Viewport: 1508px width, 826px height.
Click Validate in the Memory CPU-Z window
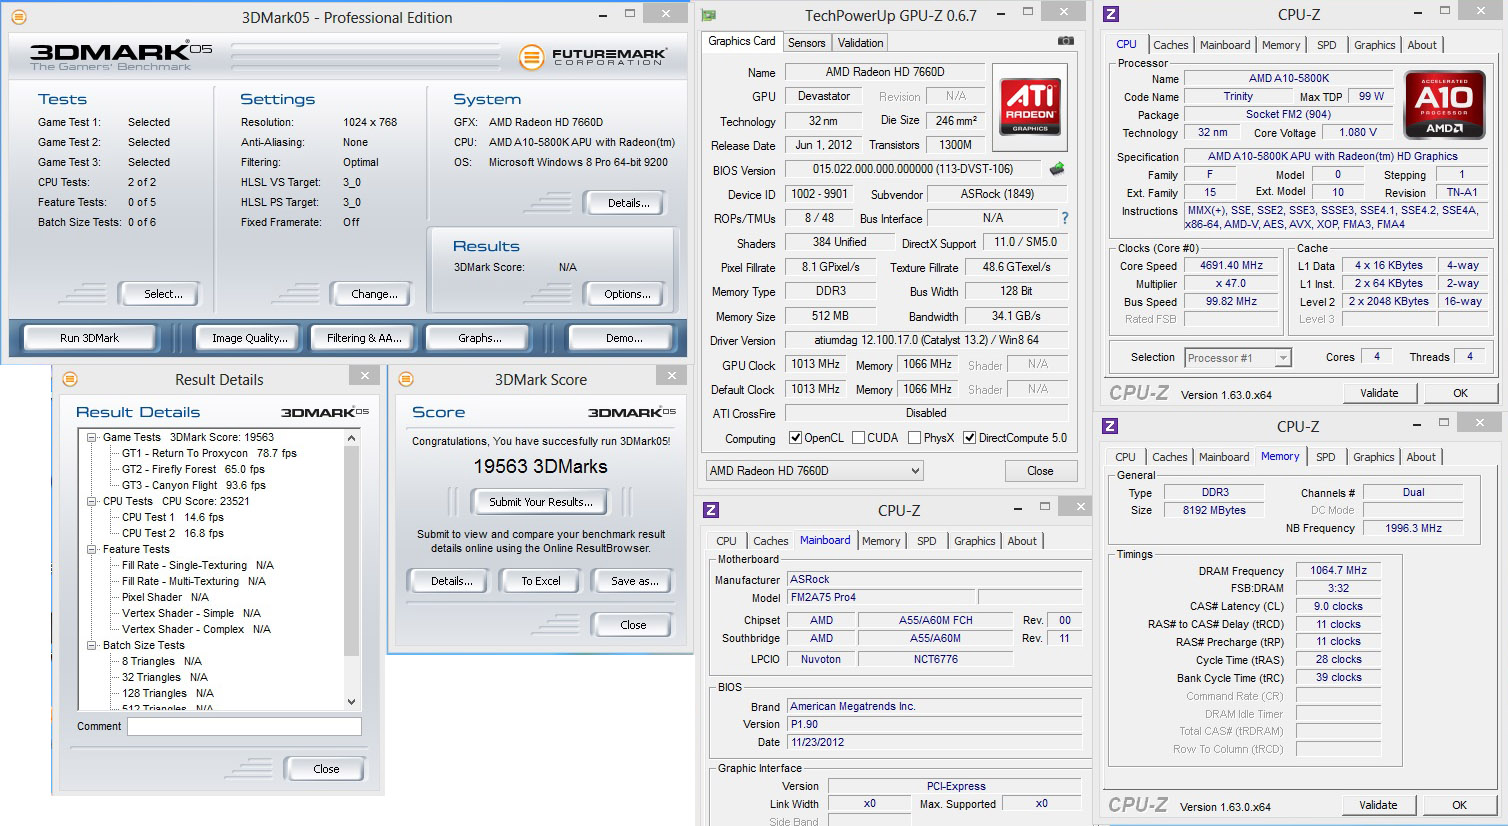[1378, 805]
